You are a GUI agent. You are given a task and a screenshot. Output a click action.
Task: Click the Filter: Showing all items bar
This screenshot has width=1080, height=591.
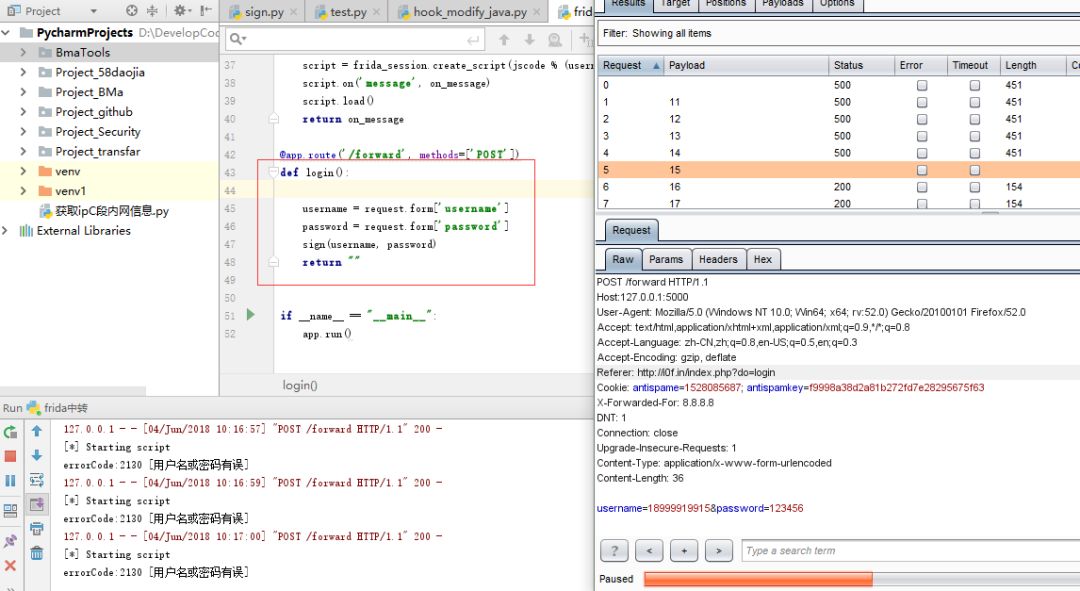838,33
